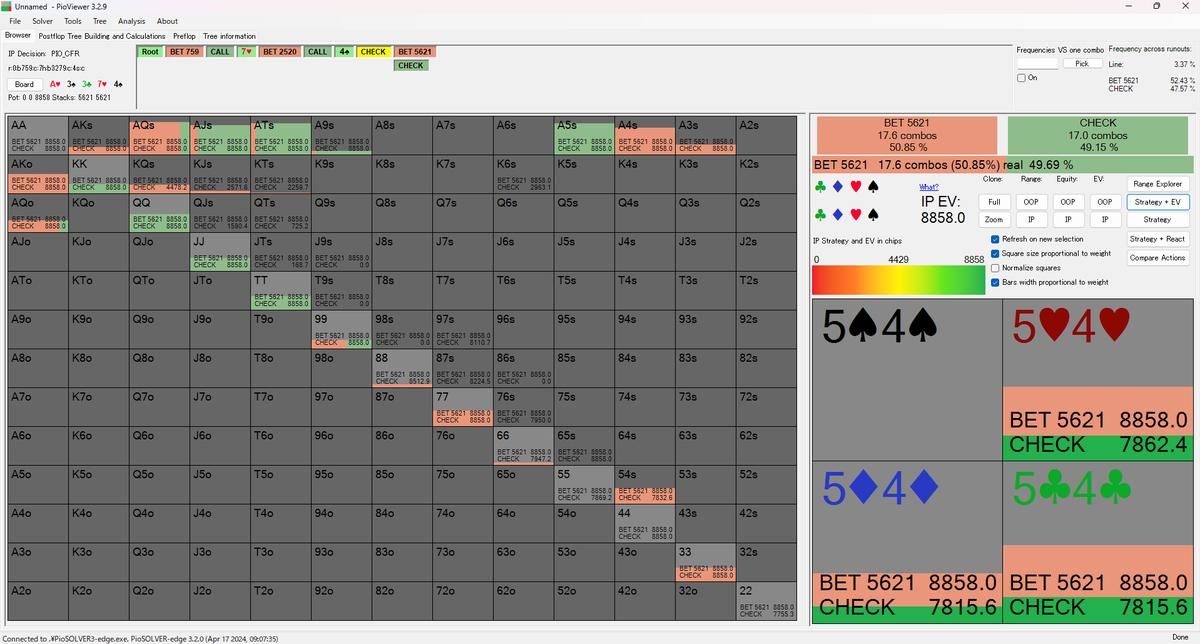
Task: Toggle Bars width proportional to weight
Action: click(994, 282)
